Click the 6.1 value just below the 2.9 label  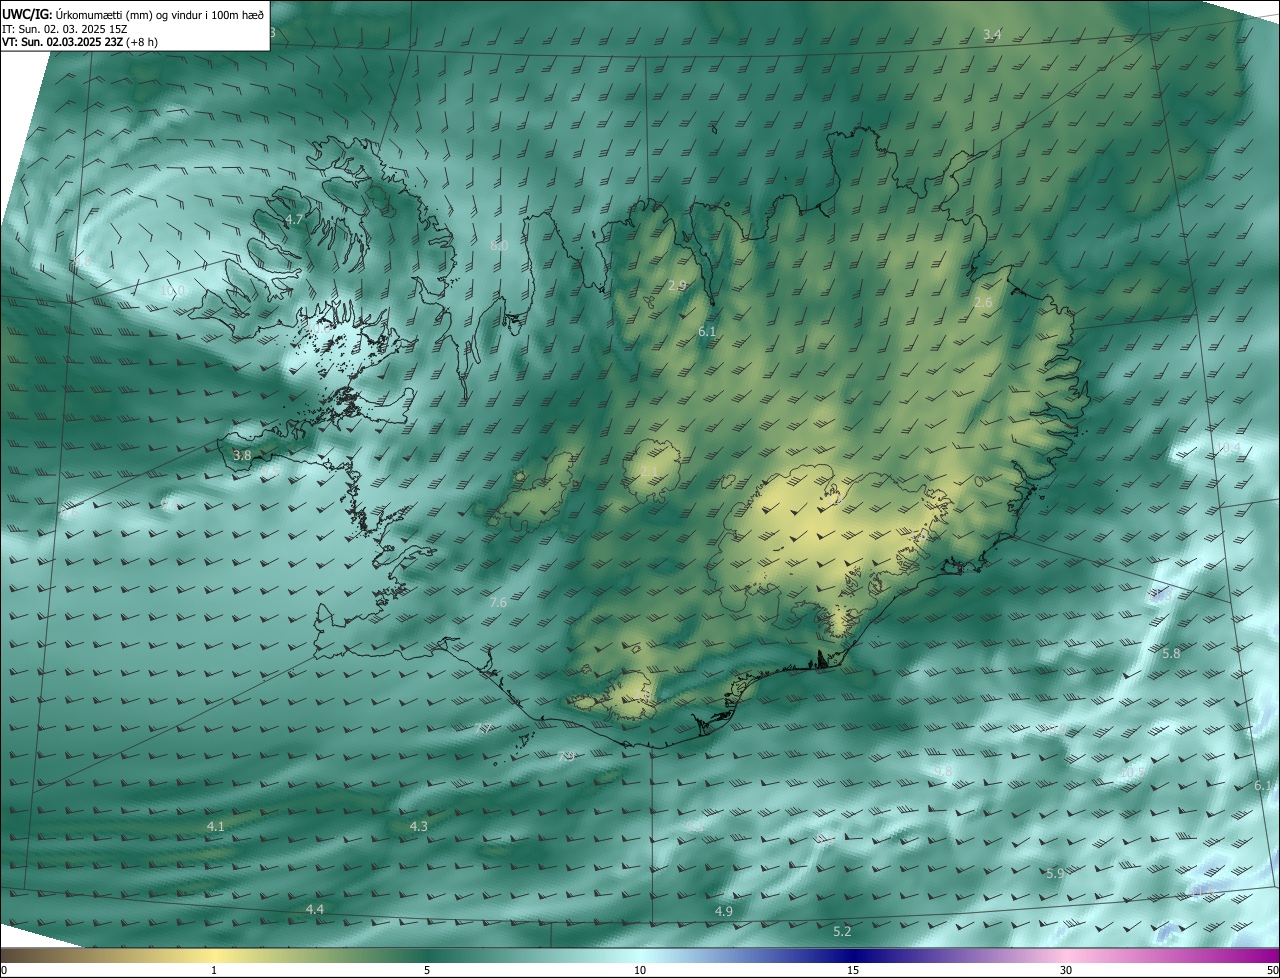[707, 331]
